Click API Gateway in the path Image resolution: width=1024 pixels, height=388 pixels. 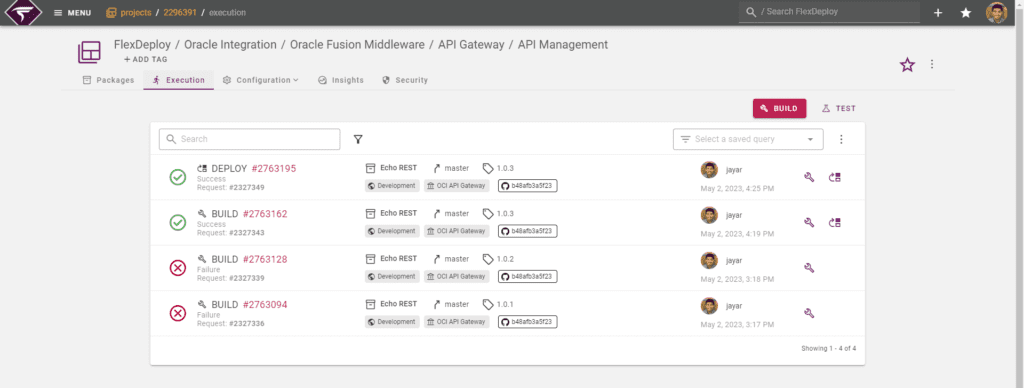click(471, 44)
